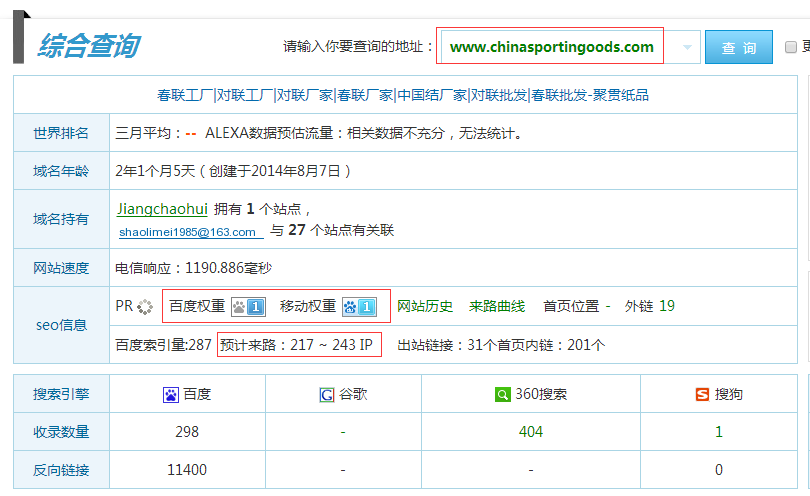Click the 外链 count 19 link
The height and width of the screenshot is (496, 810).
click(666, 306)
